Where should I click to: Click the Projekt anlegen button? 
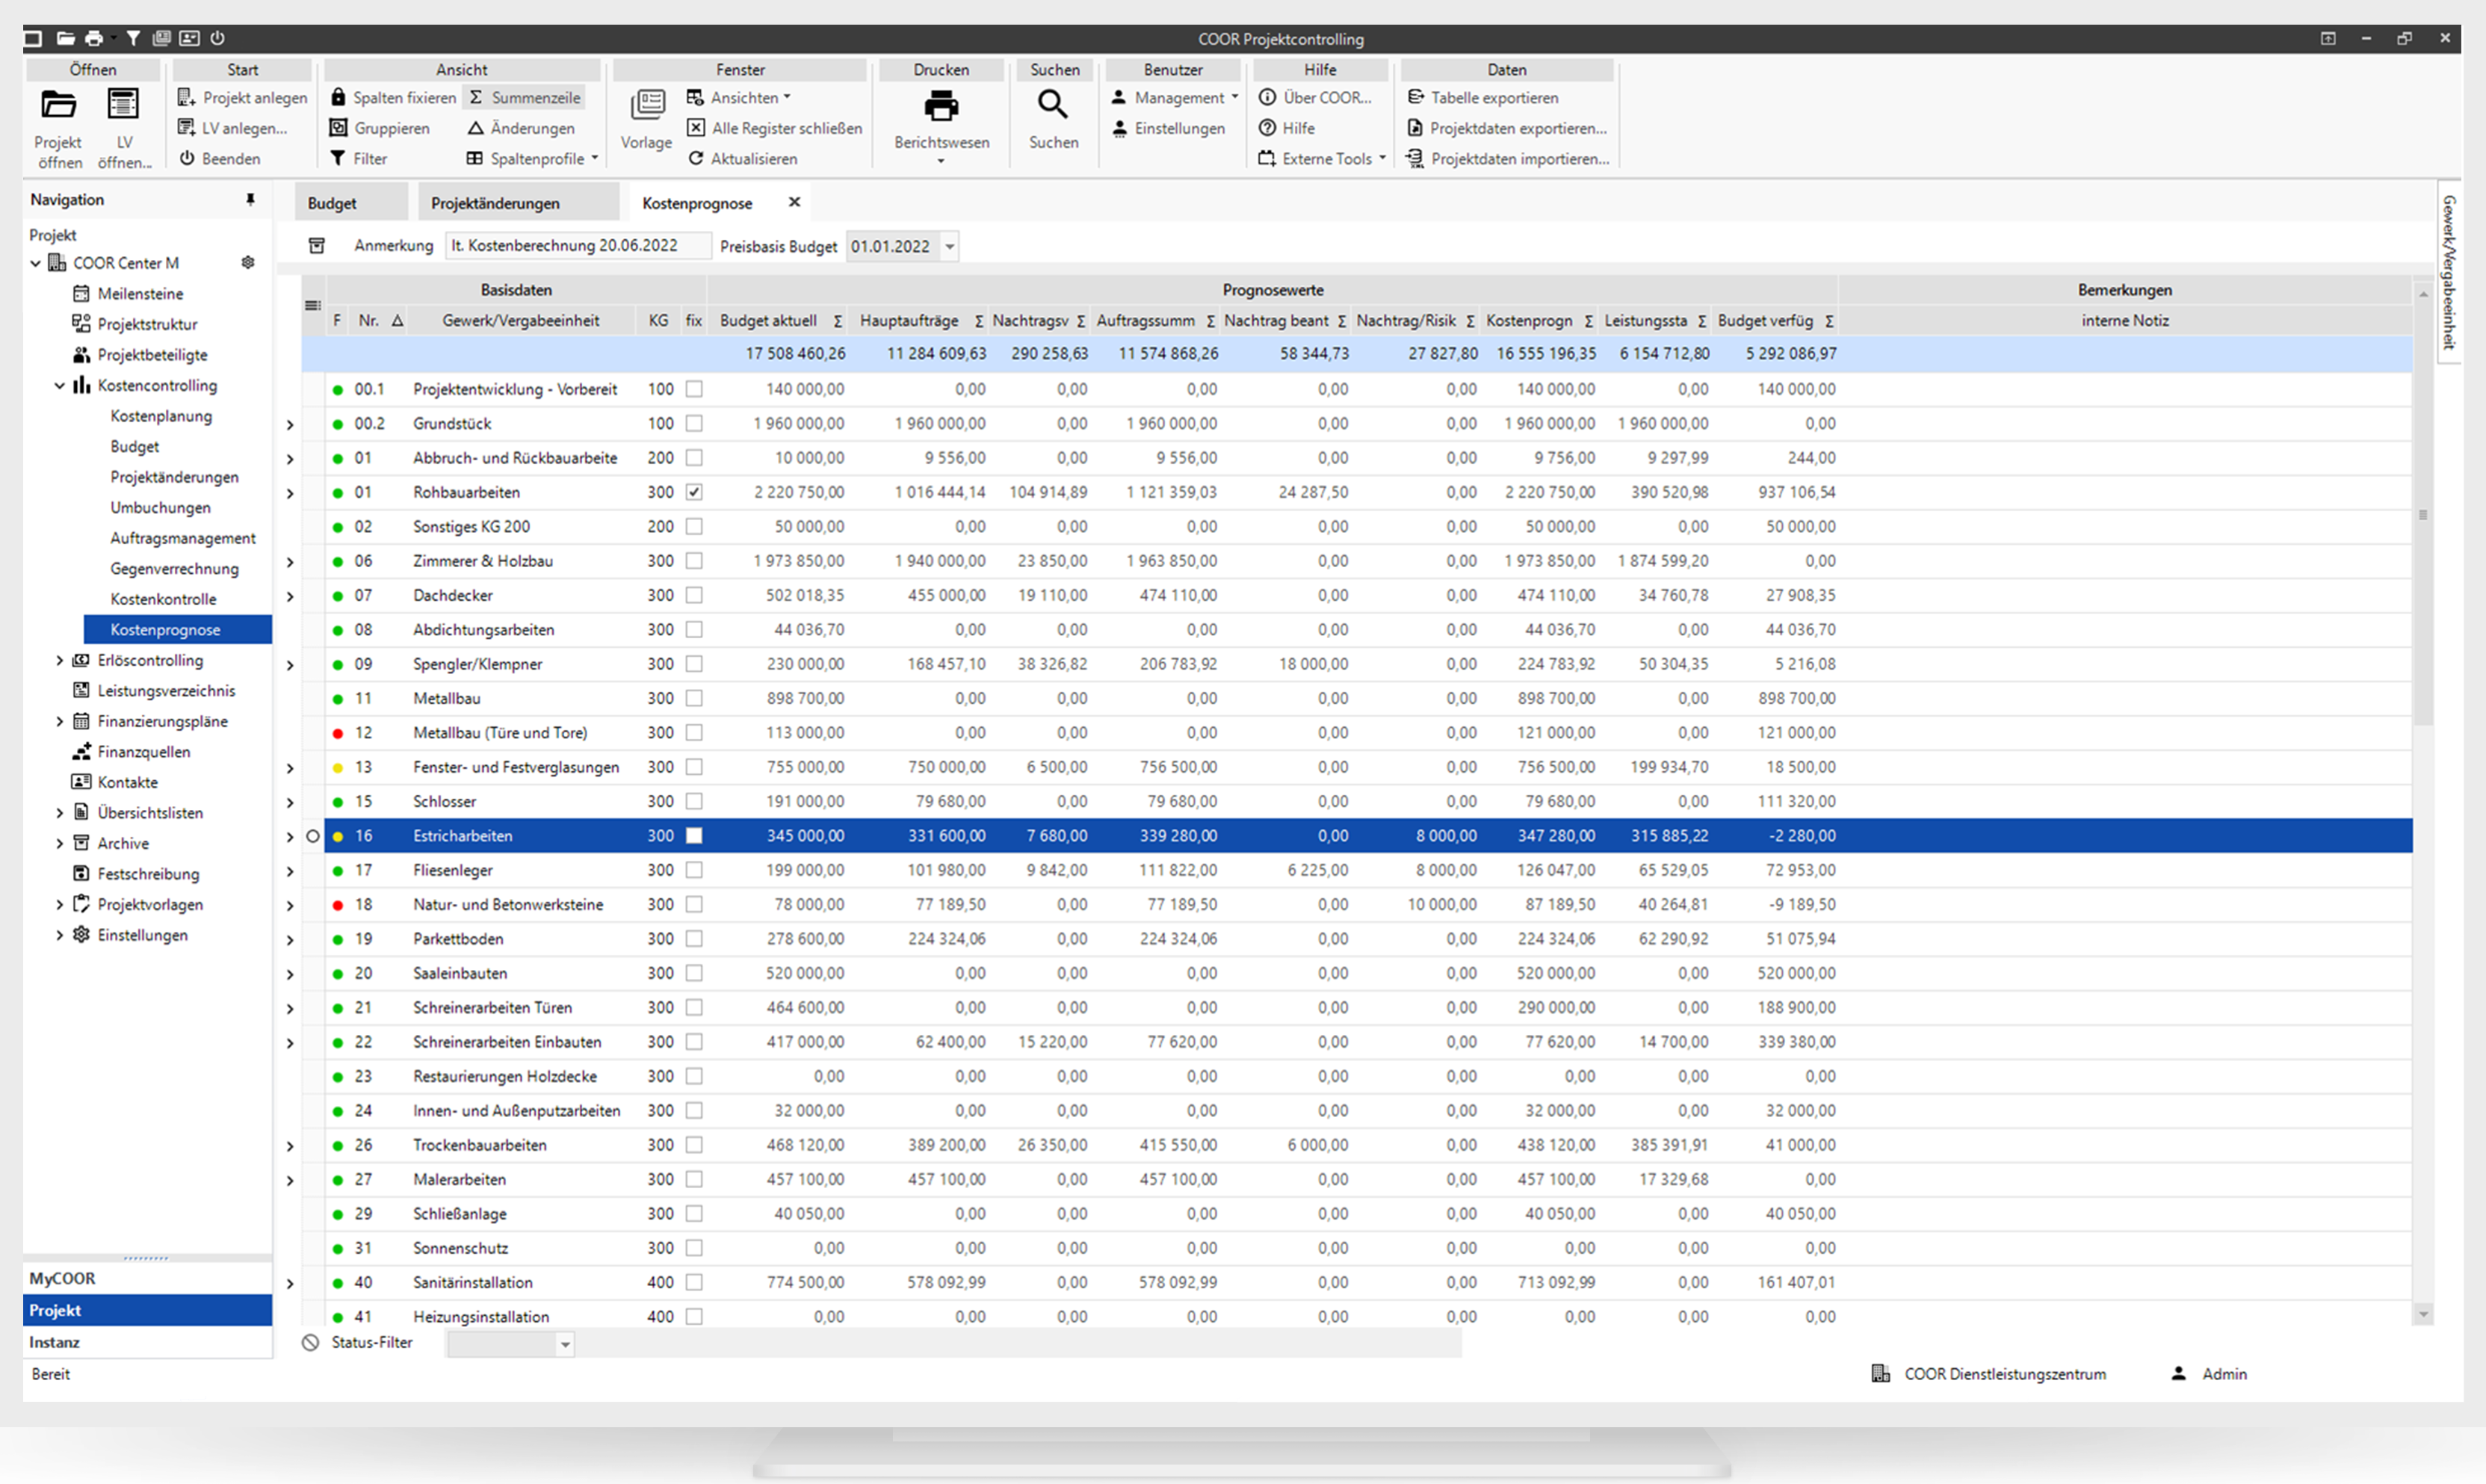(x=242, y=97)
